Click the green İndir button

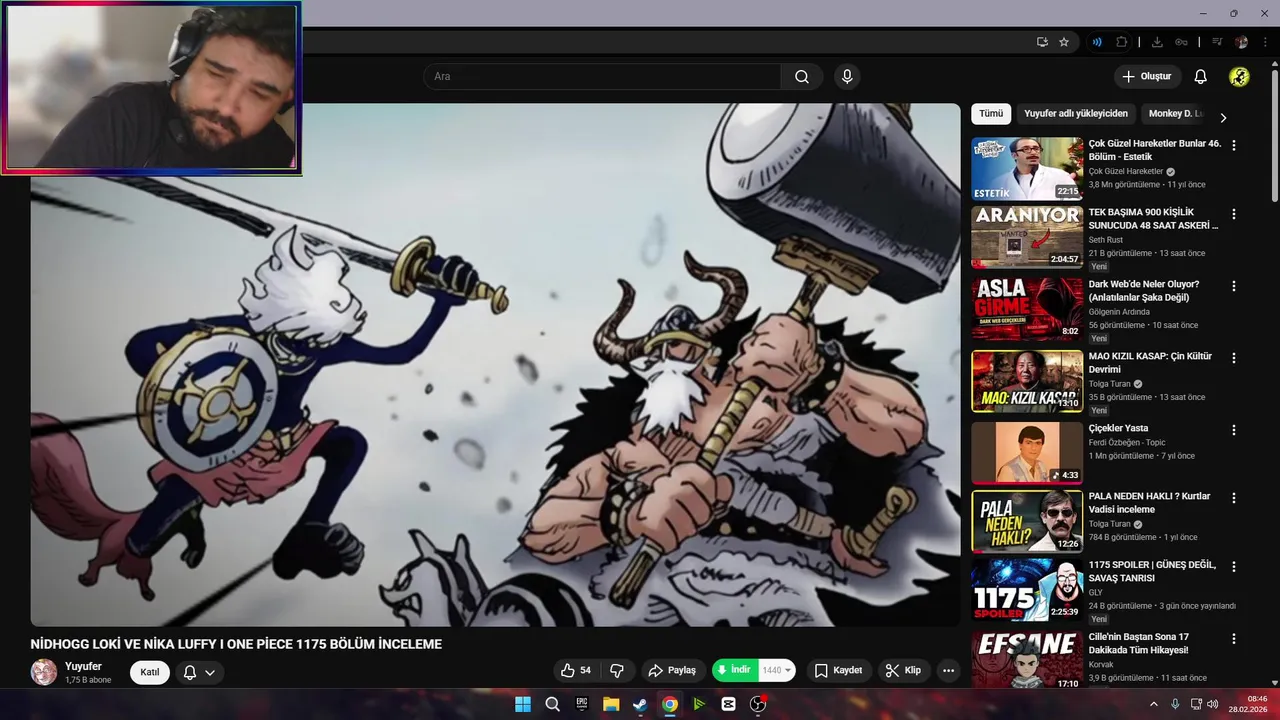(x=735, y=670)
